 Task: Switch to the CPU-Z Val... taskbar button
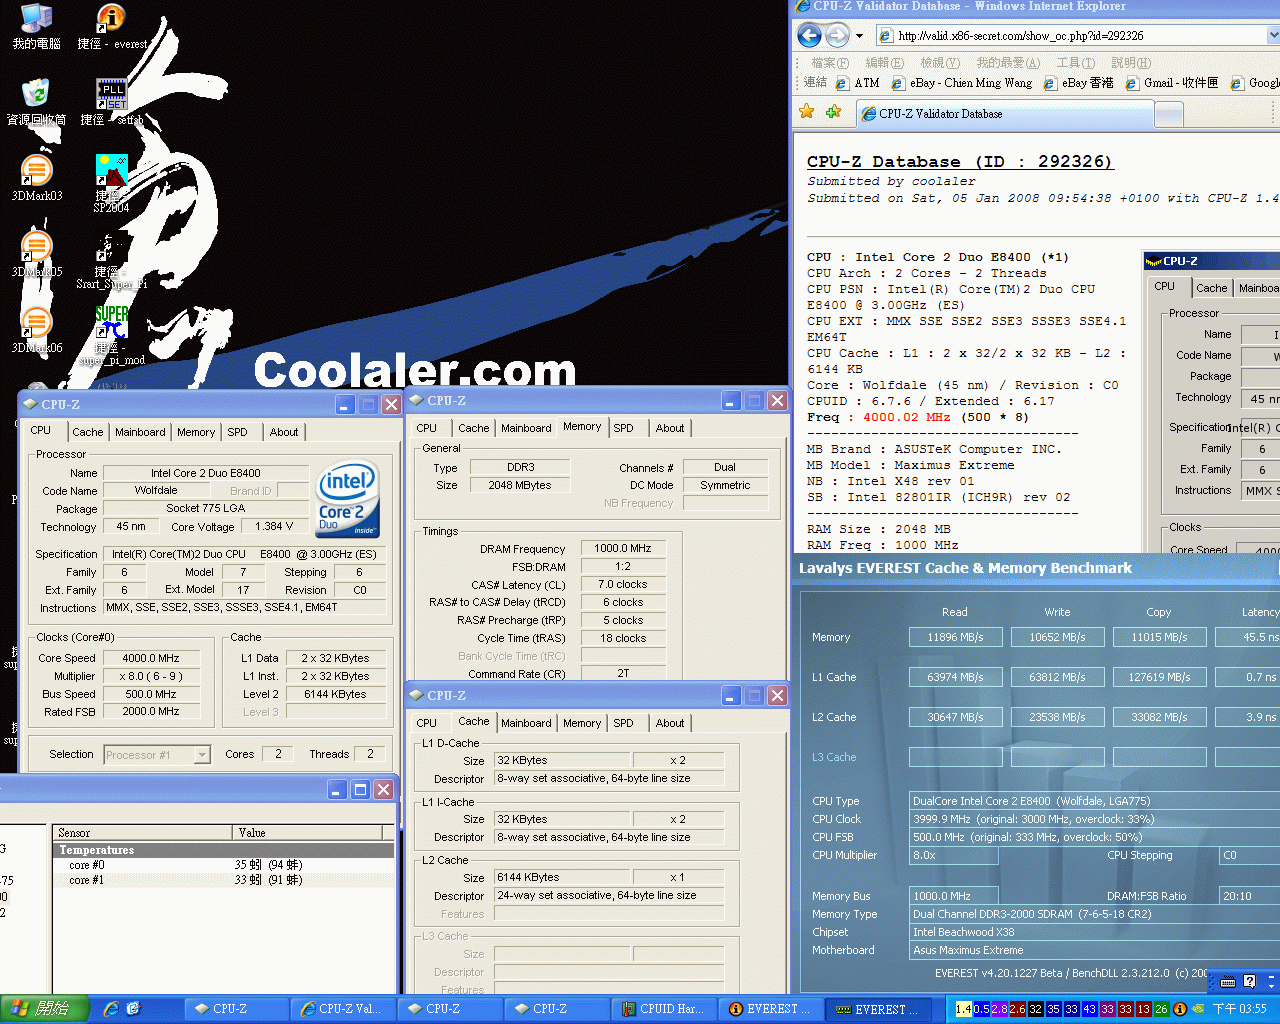pyautogui.click(x=342, y=1009)
